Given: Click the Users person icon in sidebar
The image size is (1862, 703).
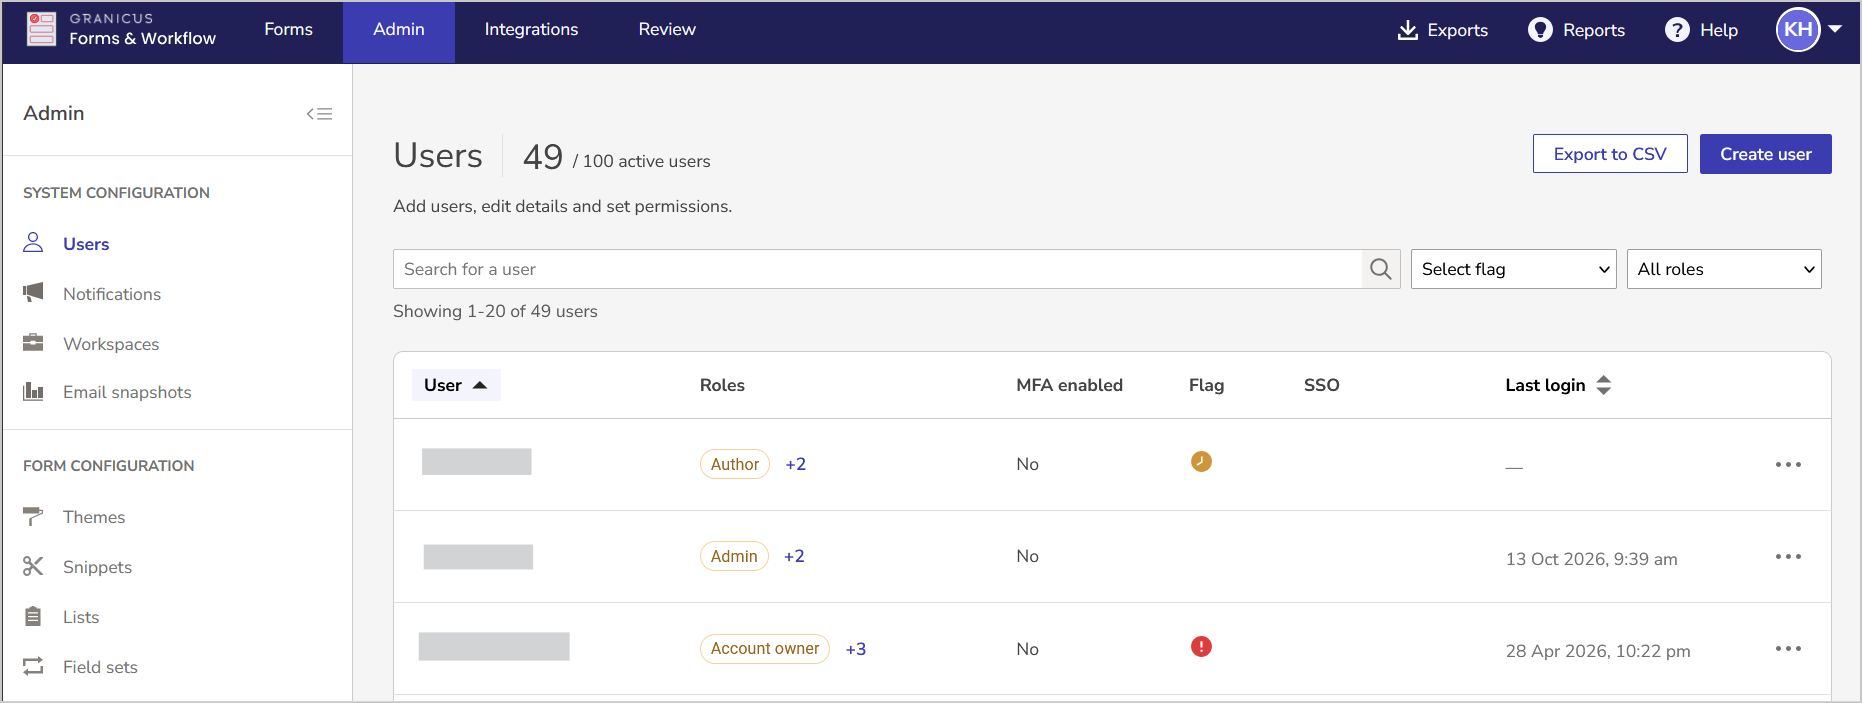Looking at the screenshot, I should 33,243.
